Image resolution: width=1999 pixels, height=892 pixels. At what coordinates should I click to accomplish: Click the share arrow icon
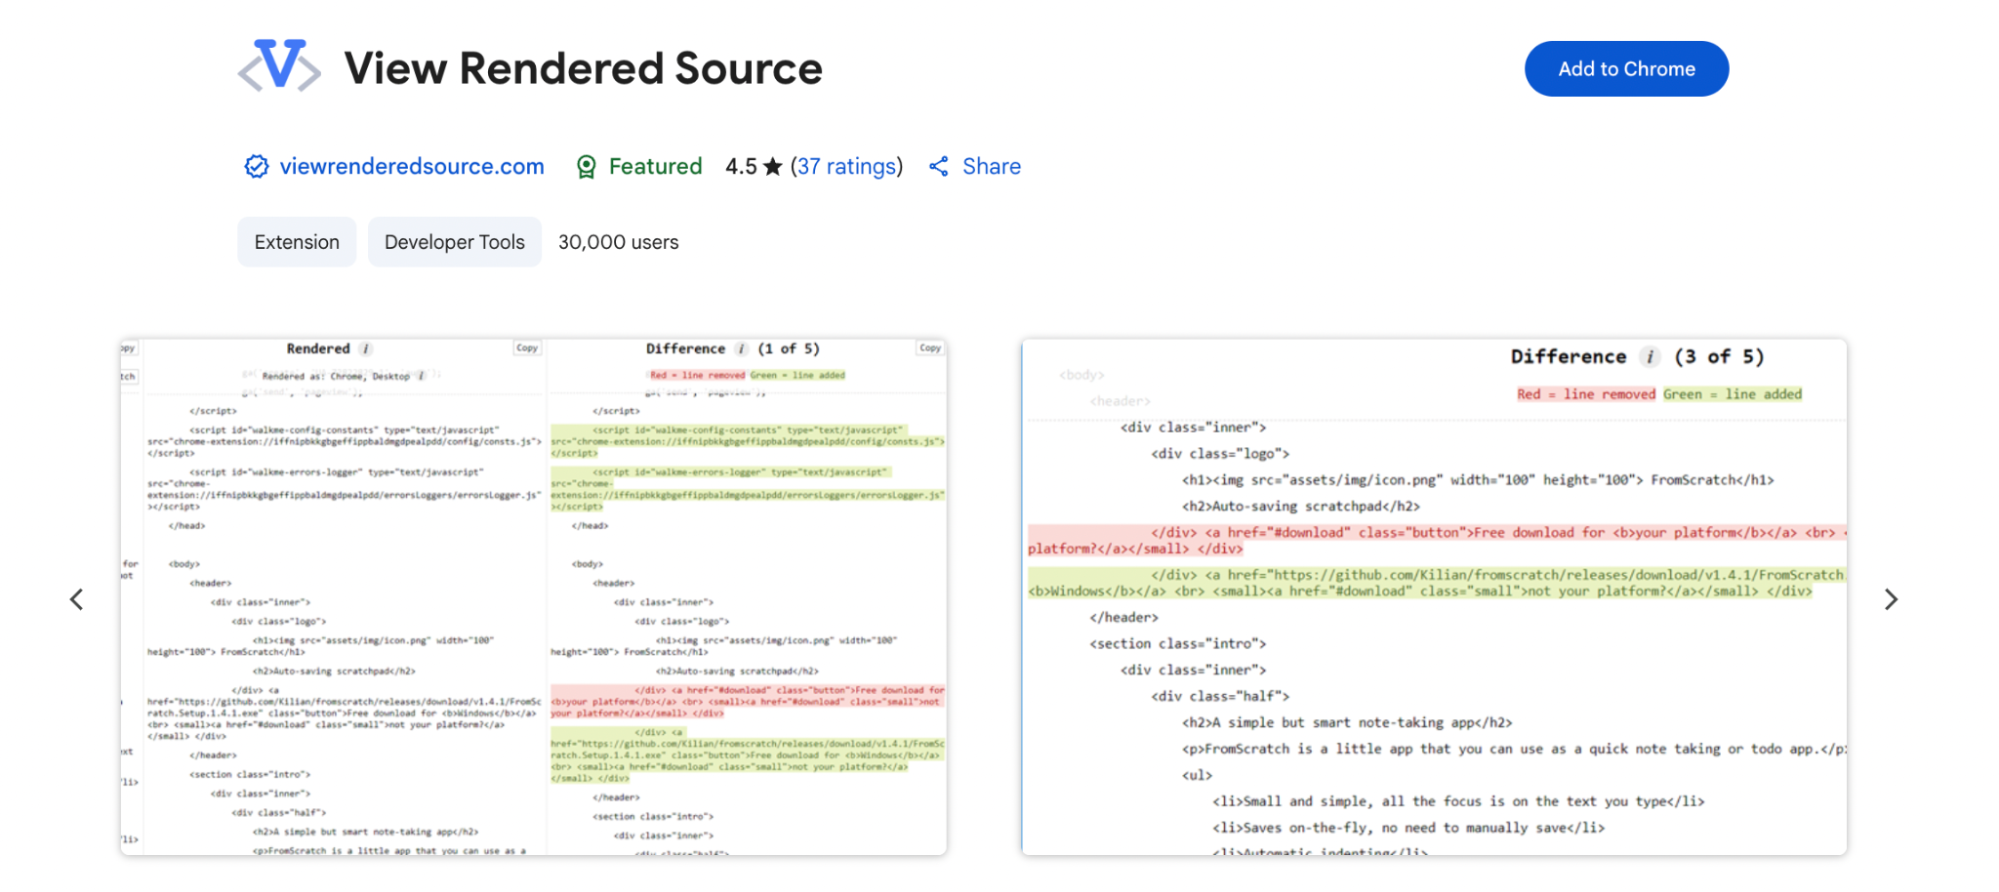pos(938,166)
